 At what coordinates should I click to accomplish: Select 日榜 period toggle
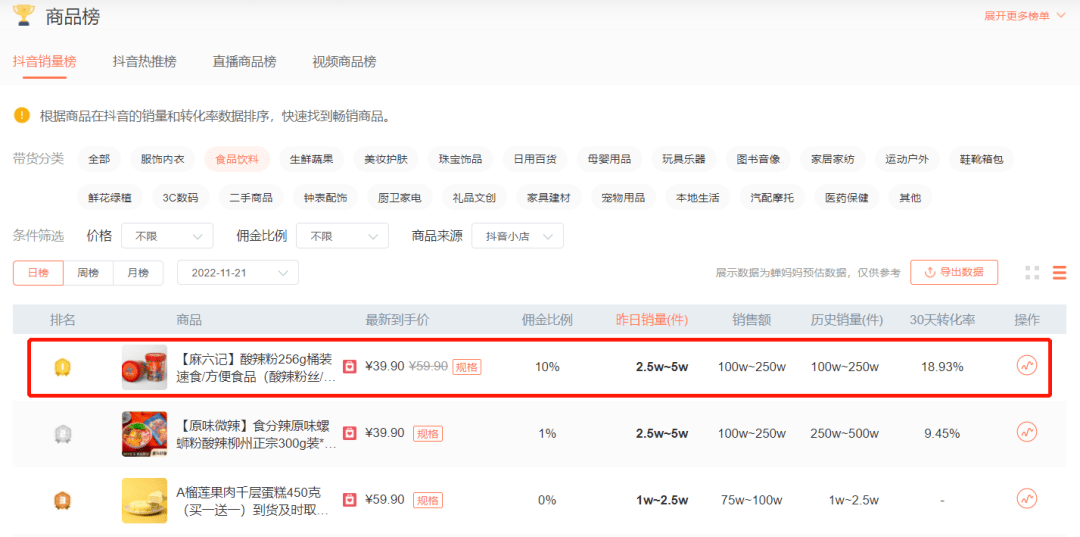click(x=39, y=273)
